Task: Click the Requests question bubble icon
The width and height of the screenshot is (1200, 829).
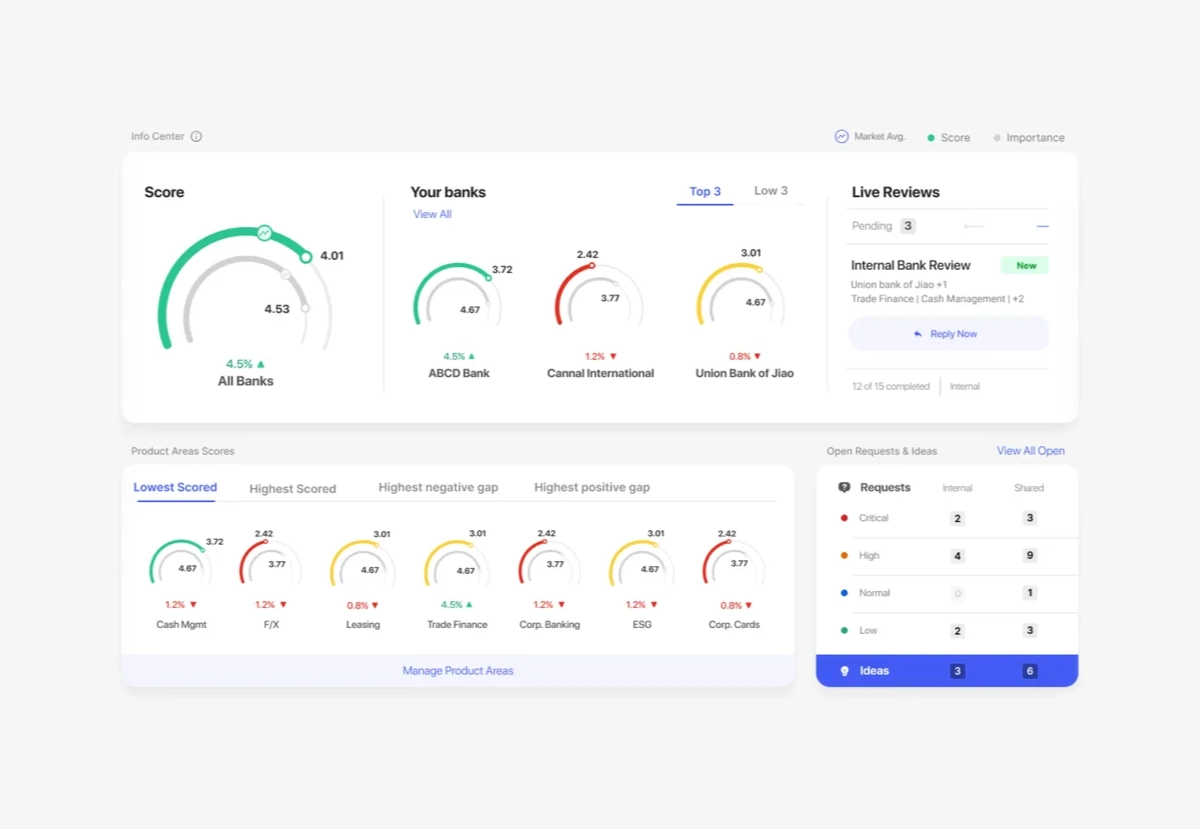Action: click(845, 488)
